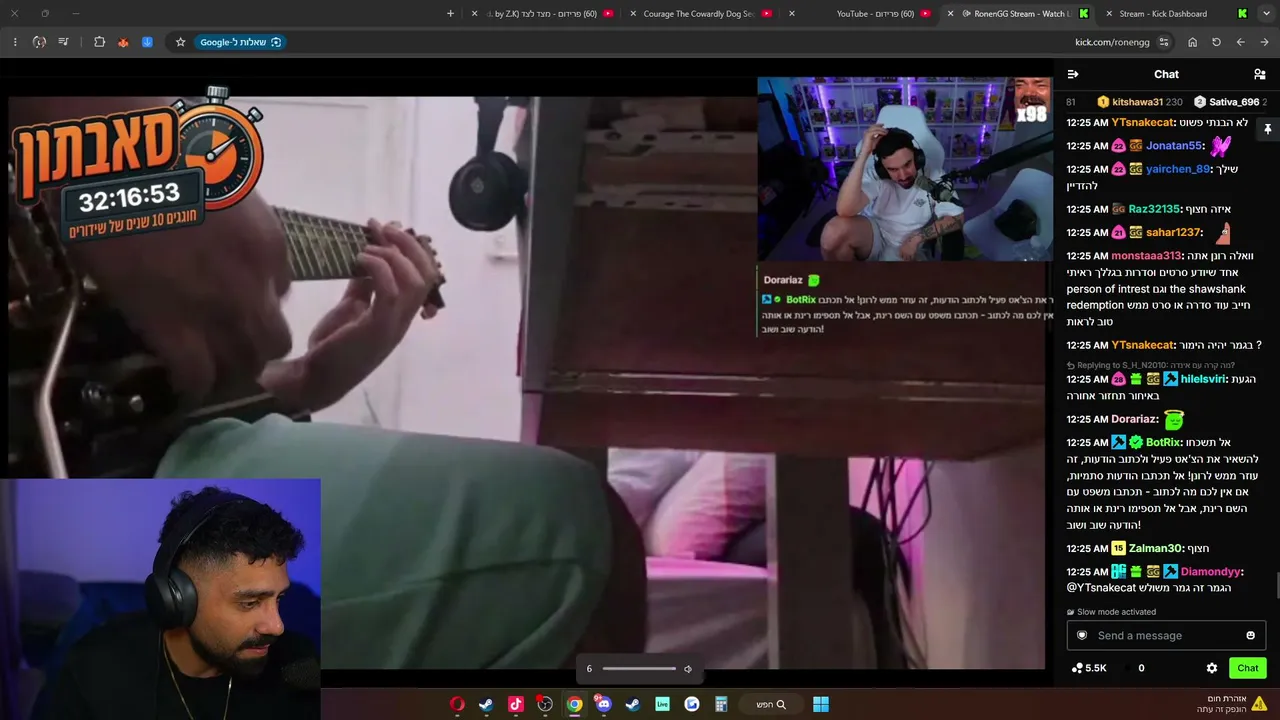Select the RonenGG Stream tab

click(x=1020, y=14)
